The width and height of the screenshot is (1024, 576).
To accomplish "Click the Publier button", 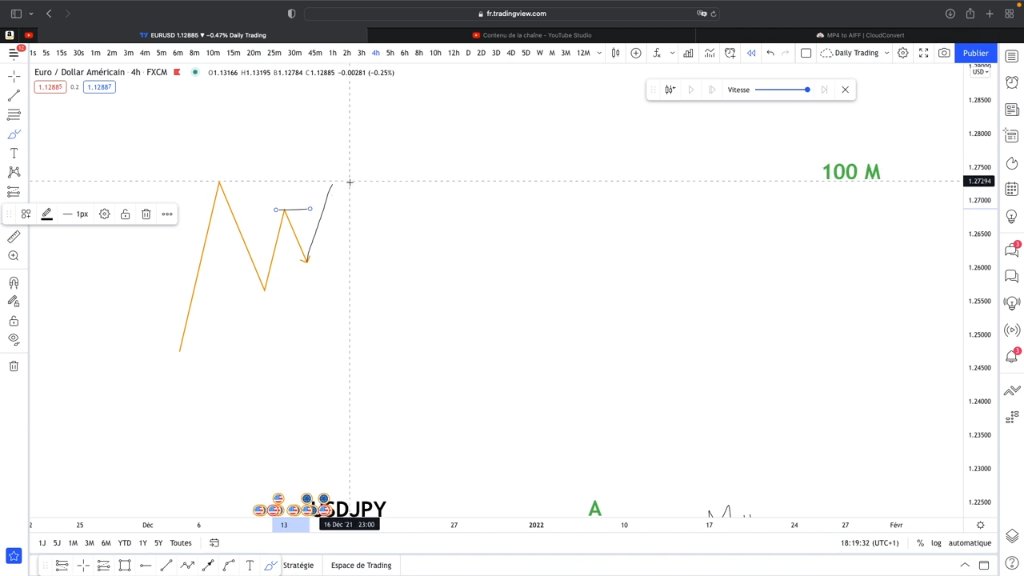I will click(x=976, y=53).
